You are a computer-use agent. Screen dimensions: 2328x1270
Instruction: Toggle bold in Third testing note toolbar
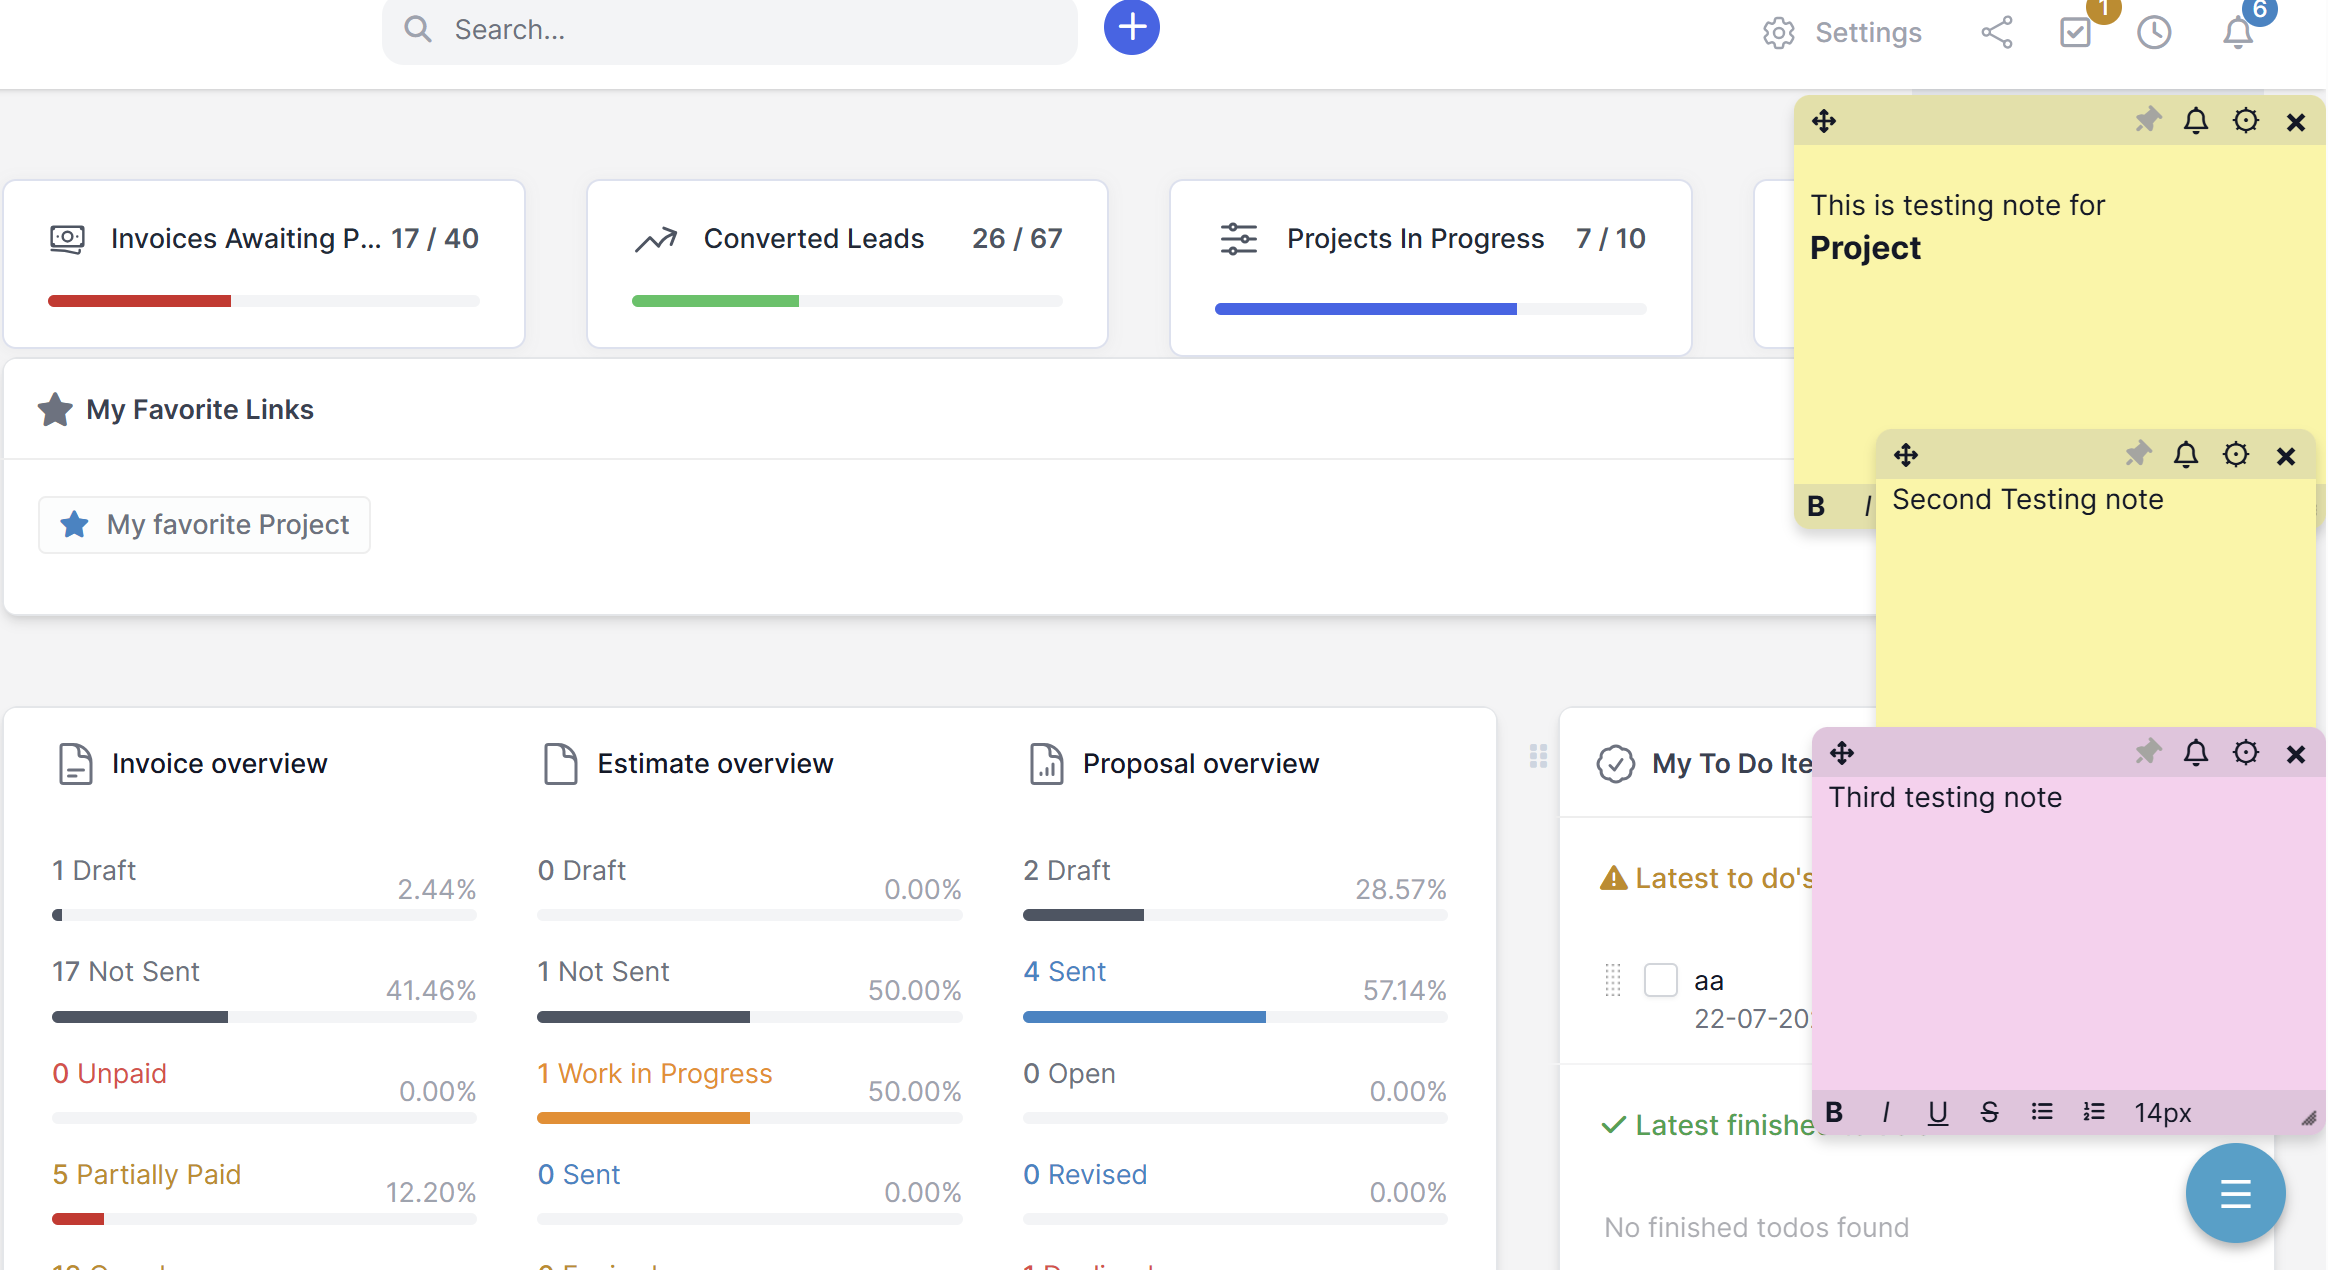(x=1834, y=1112)
